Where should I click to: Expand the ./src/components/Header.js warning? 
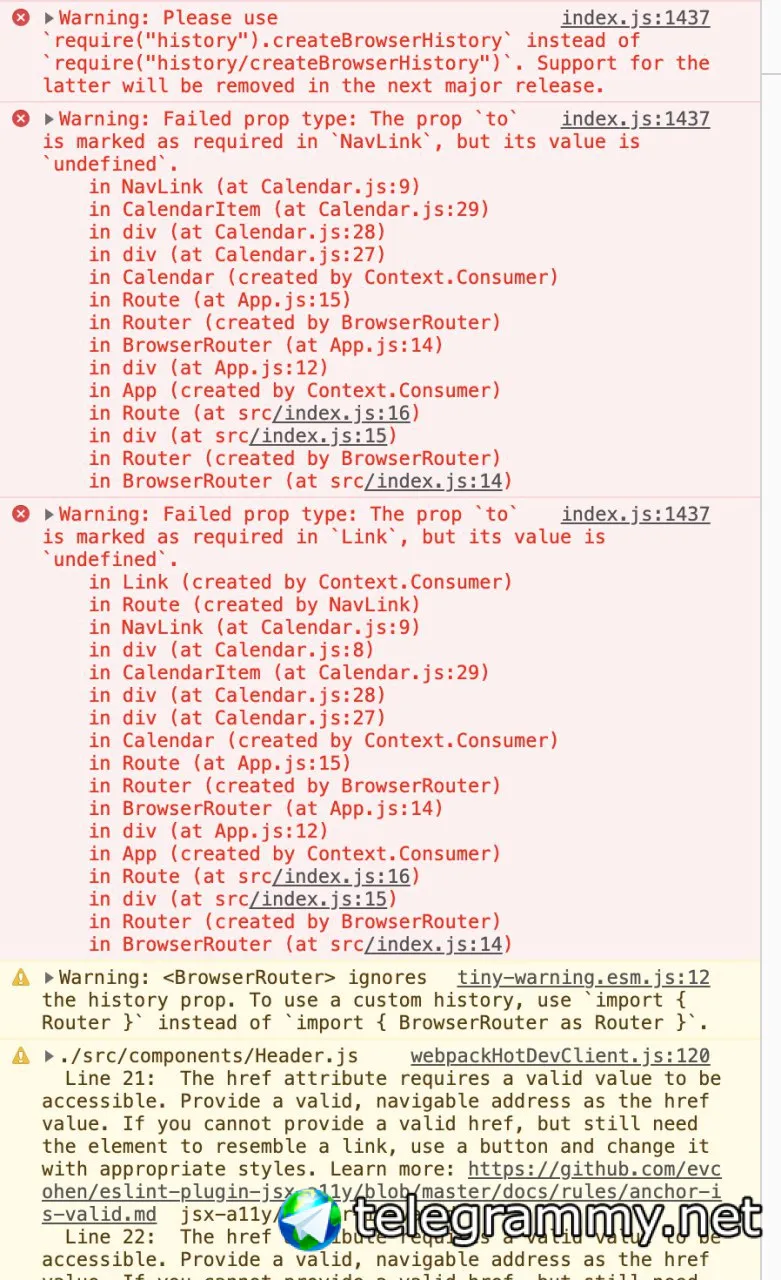point(49,1056)
